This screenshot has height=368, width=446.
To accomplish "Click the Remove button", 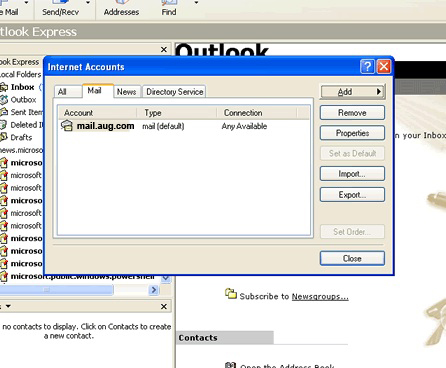I will pos(352,113).
